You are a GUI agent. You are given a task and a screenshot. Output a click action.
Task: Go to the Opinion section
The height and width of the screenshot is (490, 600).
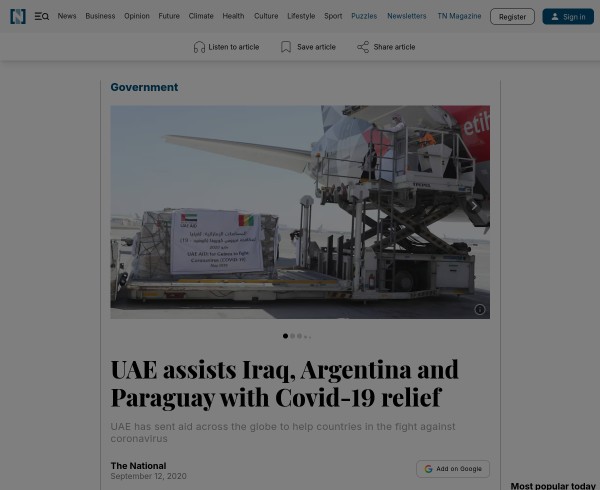click(x=137, y=16)
